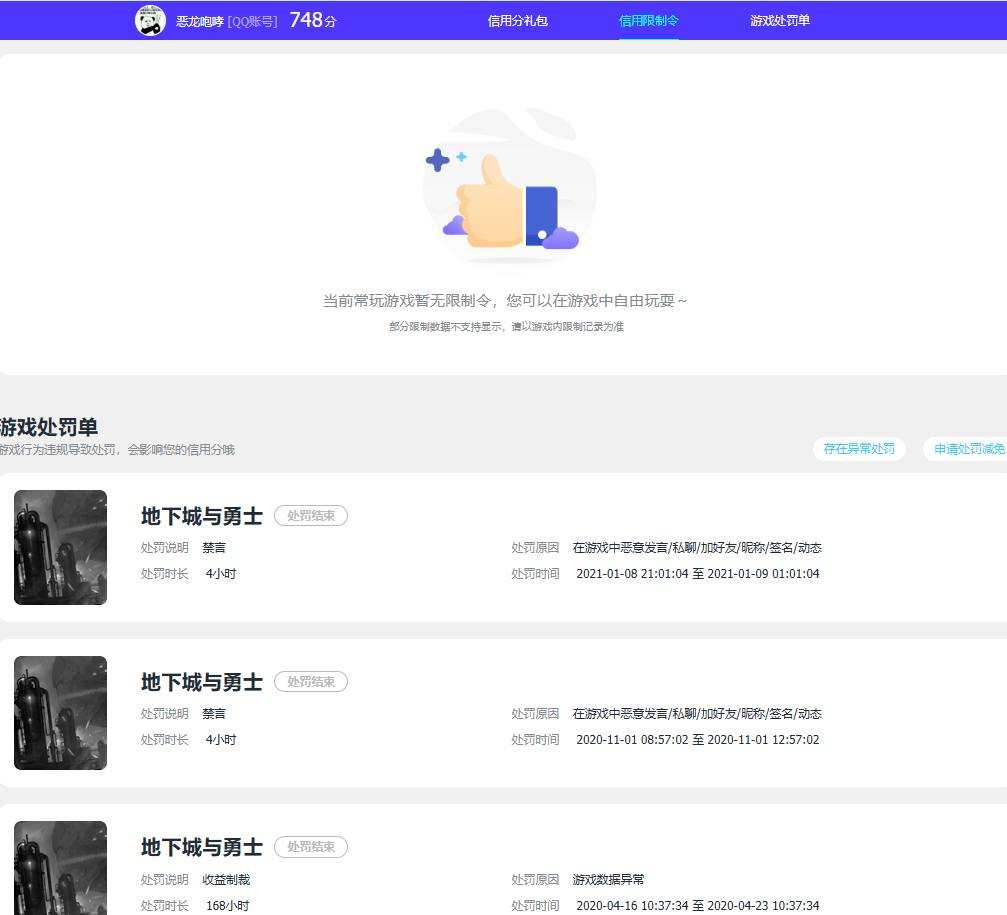Click 处罚结束 badge on third penalty
The width and height of the screenshot is (1007, 915).
tap(311, 847)
